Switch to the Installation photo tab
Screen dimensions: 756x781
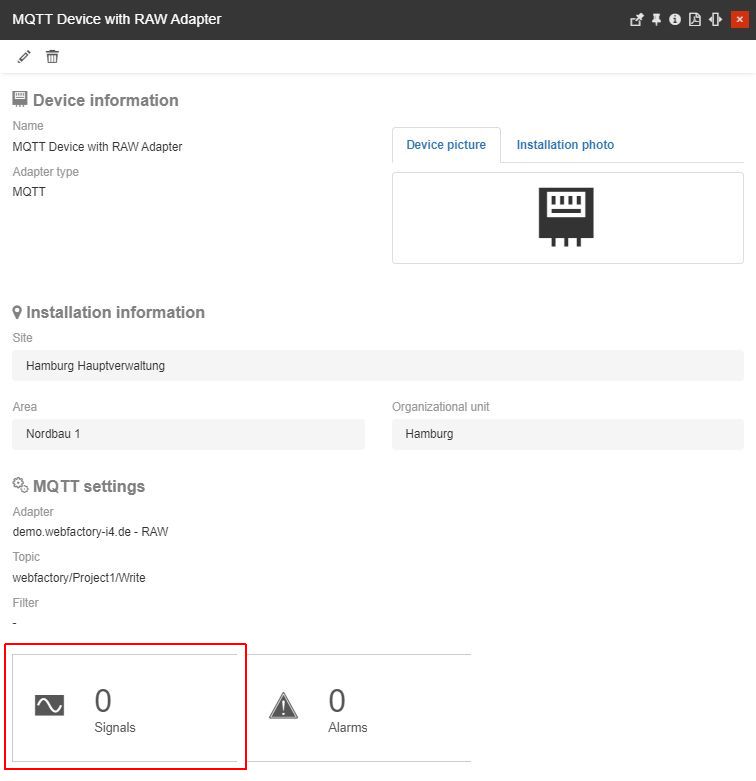click(565, 145)
